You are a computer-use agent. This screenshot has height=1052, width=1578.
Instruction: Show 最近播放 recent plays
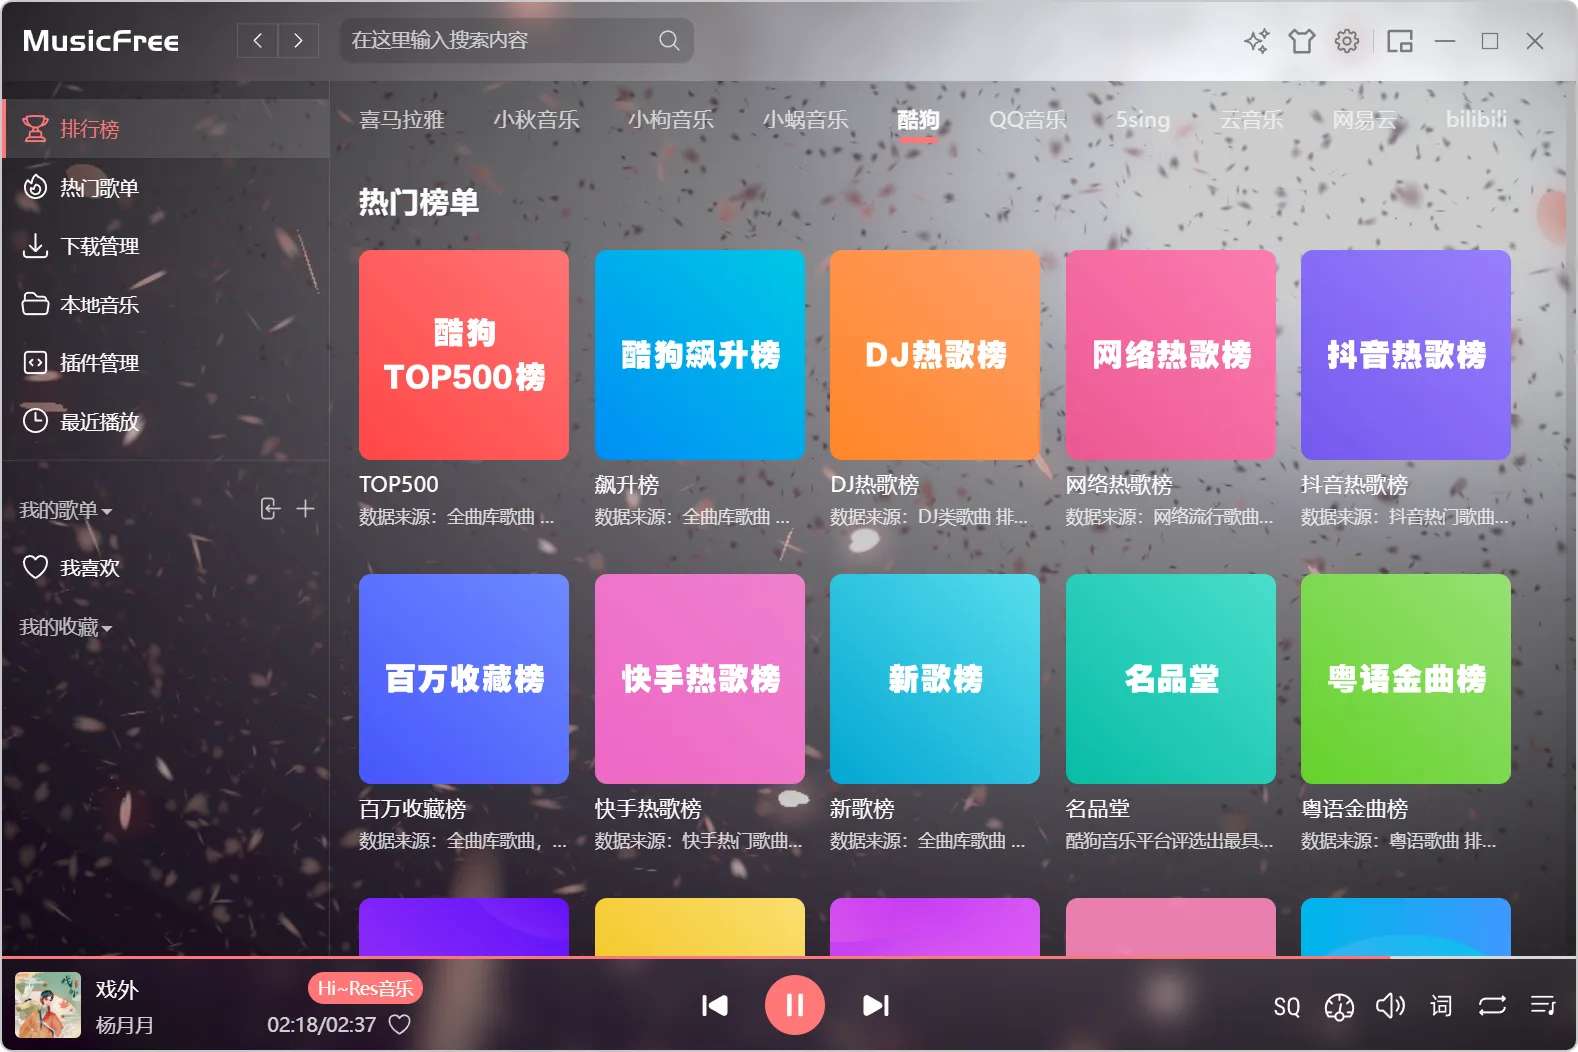(165, 421)
